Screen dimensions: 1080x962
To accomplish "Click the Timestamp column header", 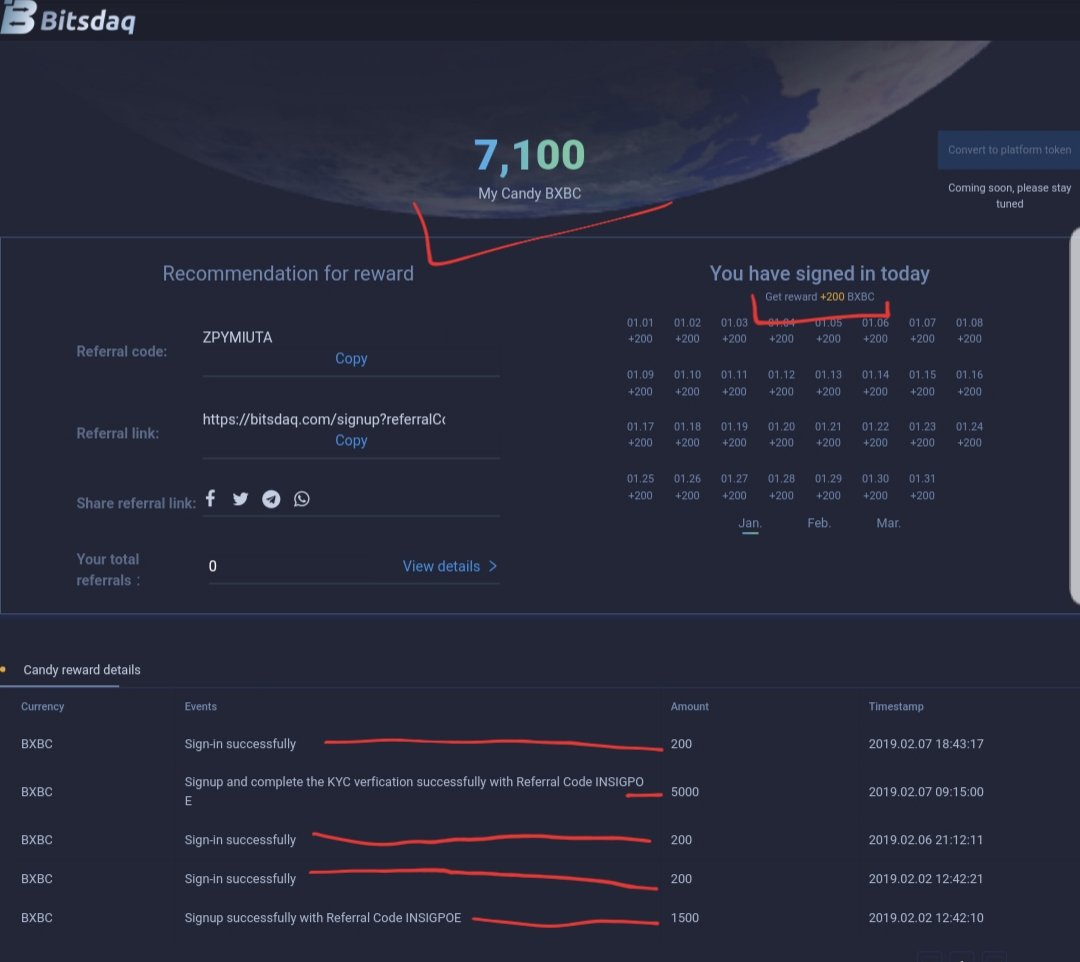I will click(x=896, y=707).
